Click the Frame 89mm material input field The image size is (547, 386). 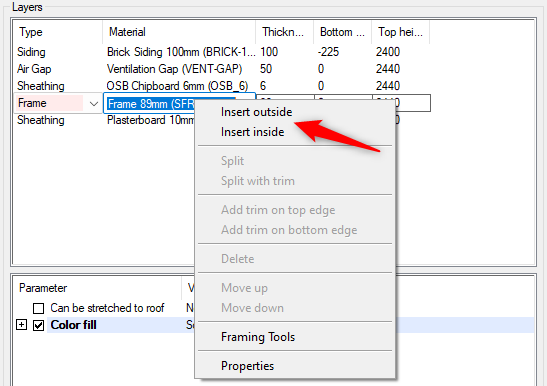(x=150, y=104)
